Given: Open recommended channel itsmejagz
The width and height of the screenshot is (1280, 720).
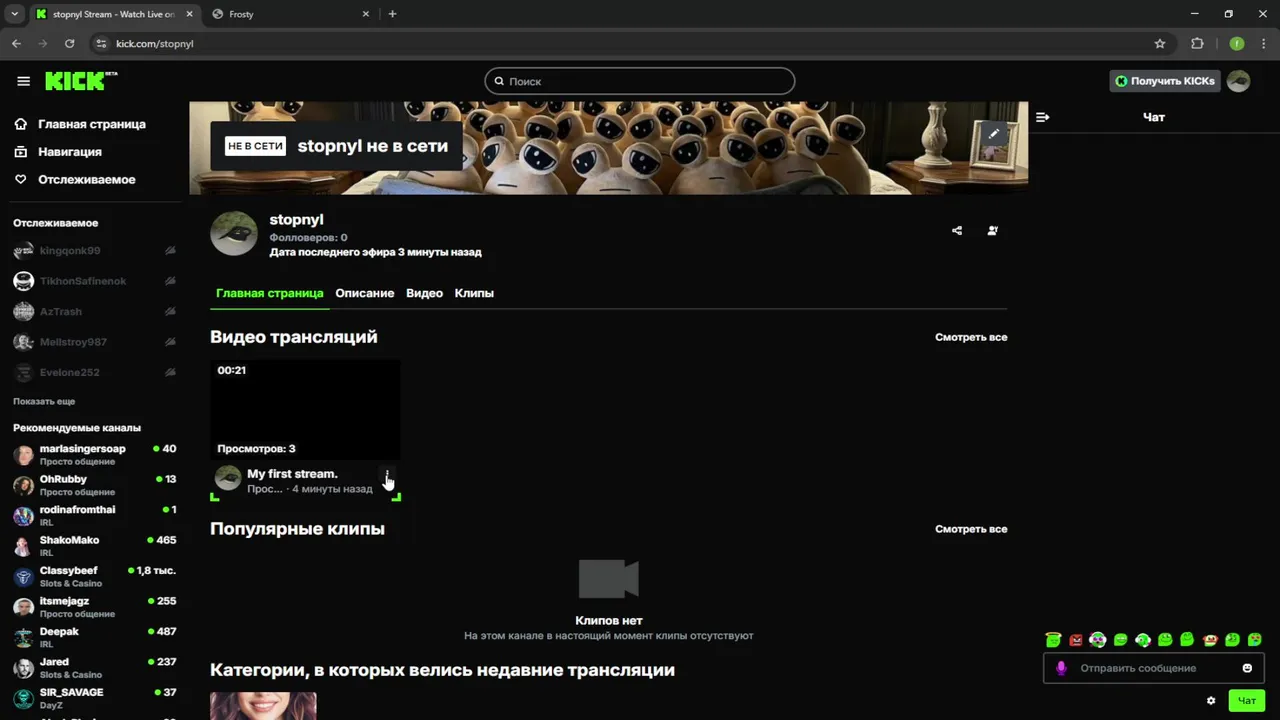Looking at the screenshot, I should click(x=95, y=607).
